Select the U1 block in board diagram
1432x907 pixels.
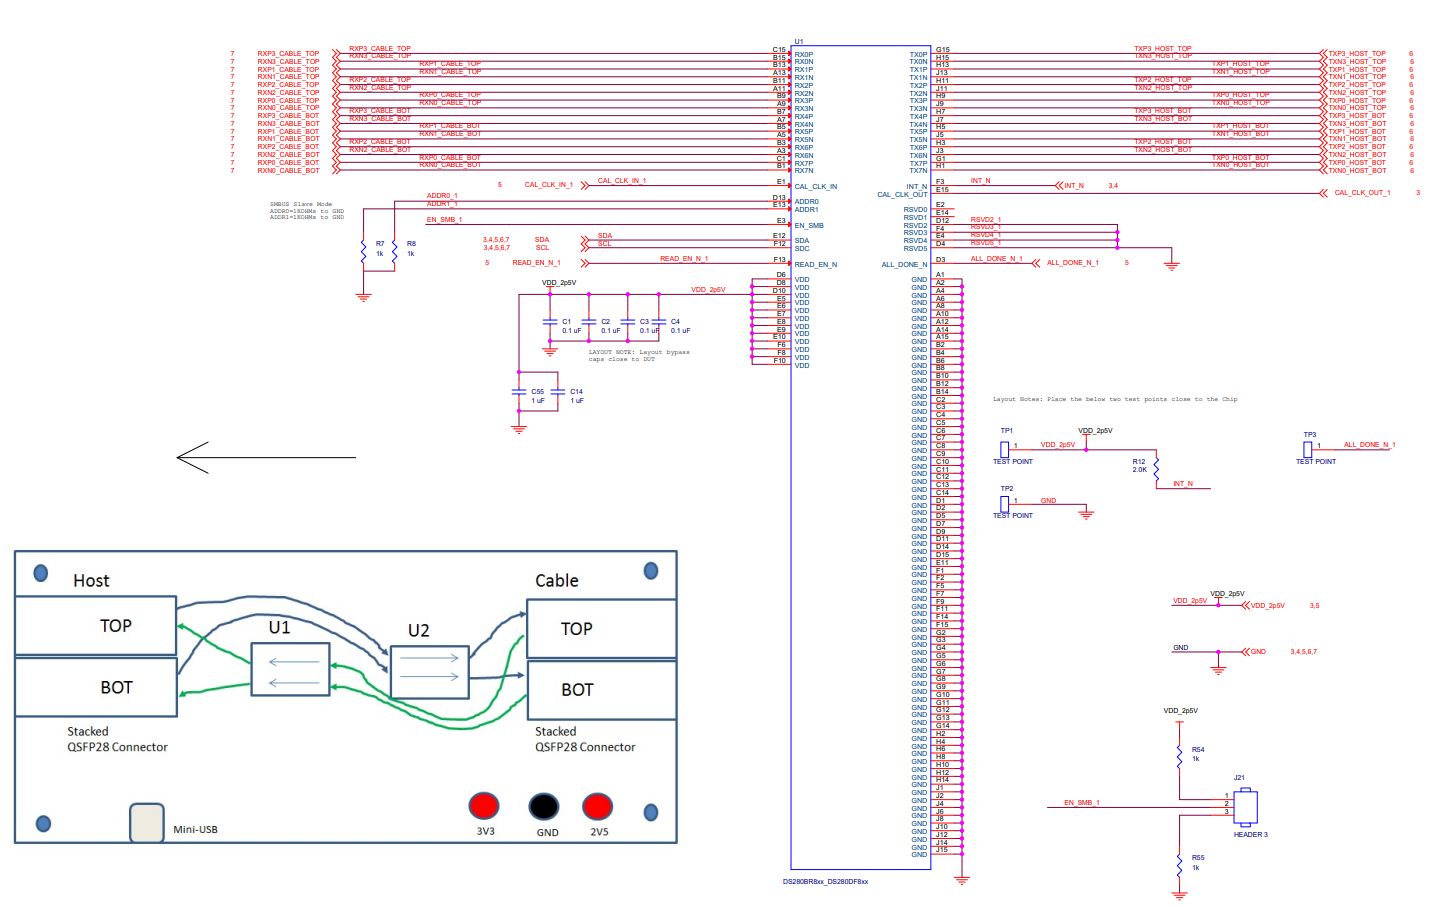tap(290, 670)
